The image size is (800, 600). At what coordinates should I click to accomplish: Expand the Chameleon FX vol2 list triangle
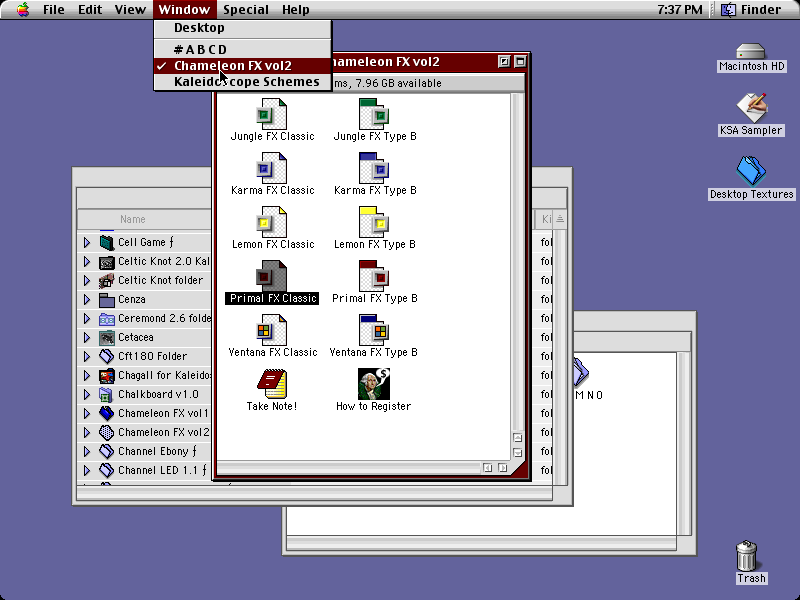[87, 433]
